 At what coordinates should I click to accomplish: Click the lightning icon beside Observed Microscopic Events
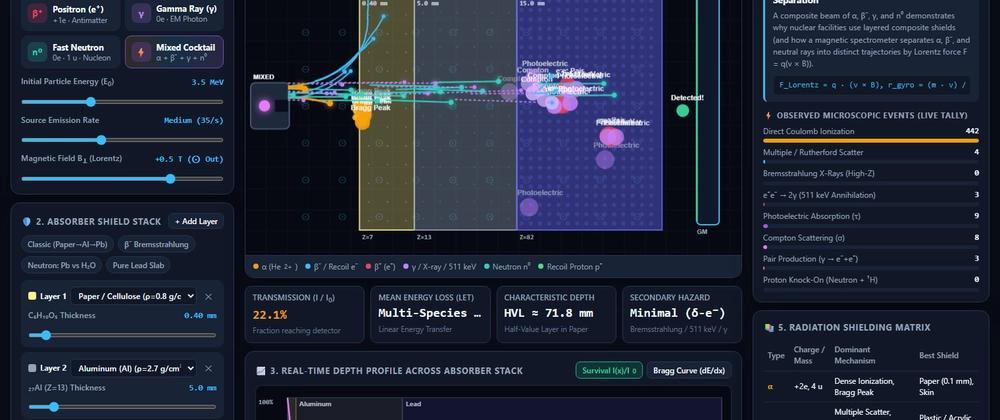tap(768, 115)
